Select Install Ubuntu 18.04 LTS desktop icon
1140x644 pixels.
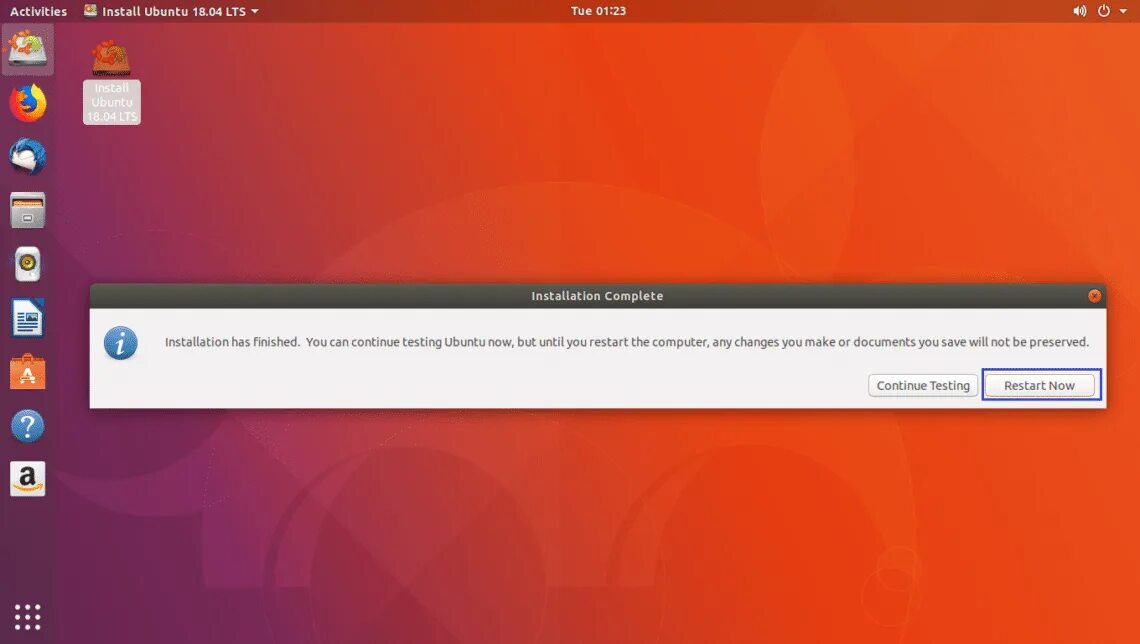pos(111,82)
